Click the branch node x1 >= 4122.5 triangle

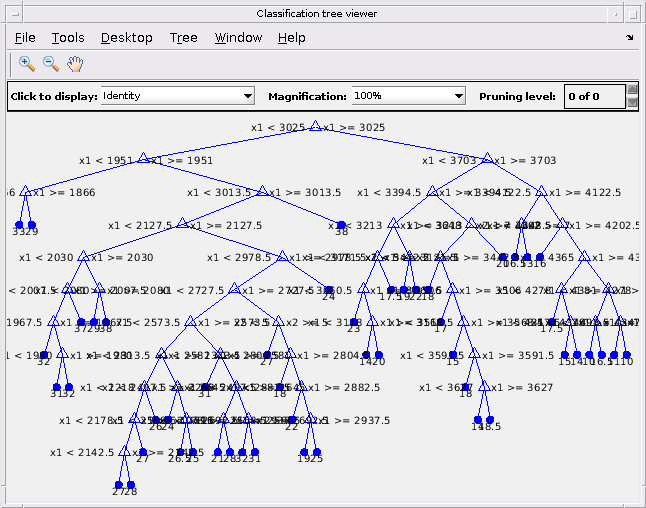(541, 191)
